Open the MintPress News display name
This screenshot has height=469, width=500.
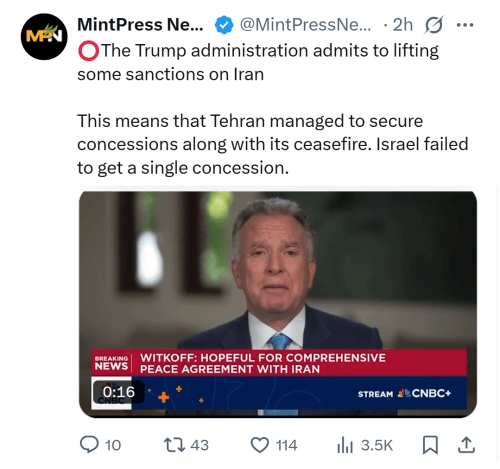click(x=140, y=25)
